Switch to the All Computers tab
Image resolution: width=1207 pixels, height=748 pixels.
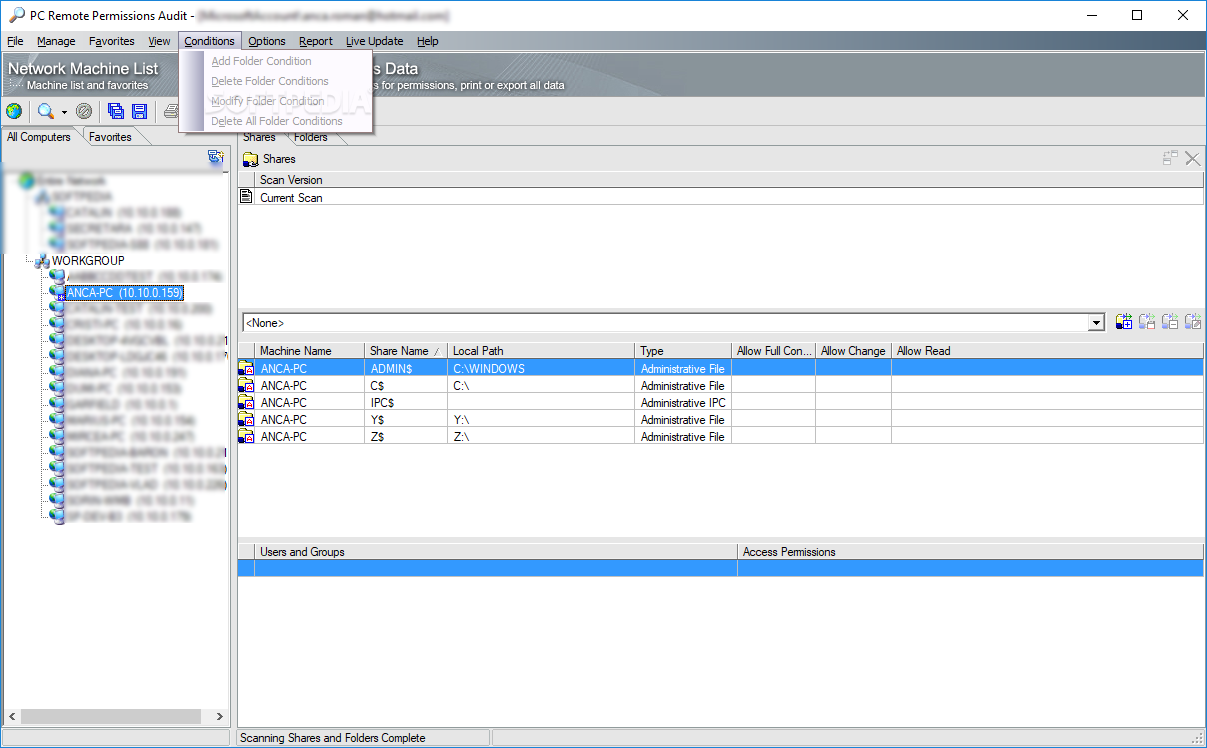39,137
